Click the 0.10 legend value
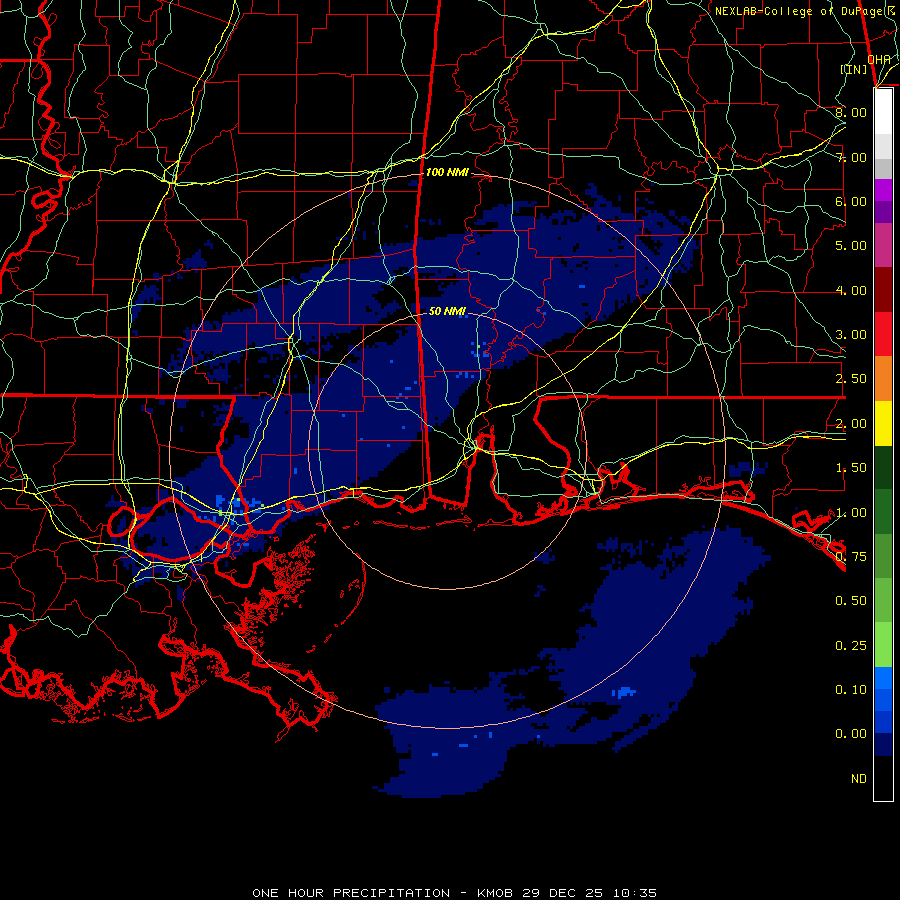This screenshot has height=900, width=900. (851, 690)
